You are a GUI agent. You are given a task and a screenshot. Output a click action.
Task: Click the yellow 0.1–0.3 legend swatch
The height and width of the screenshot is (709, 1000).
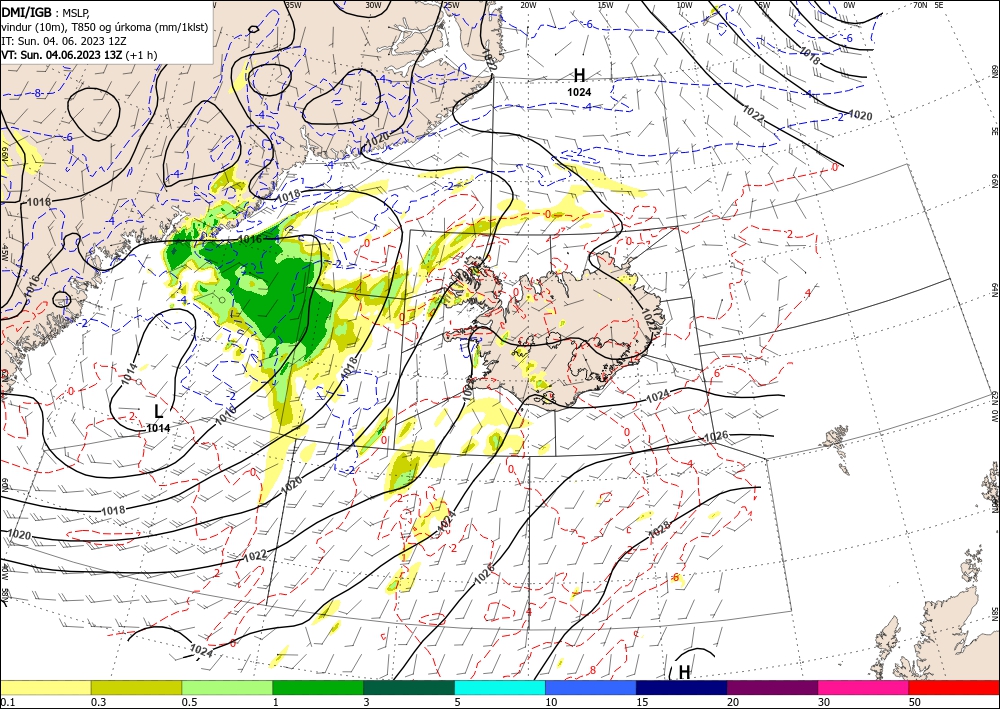tap(46, 687)
